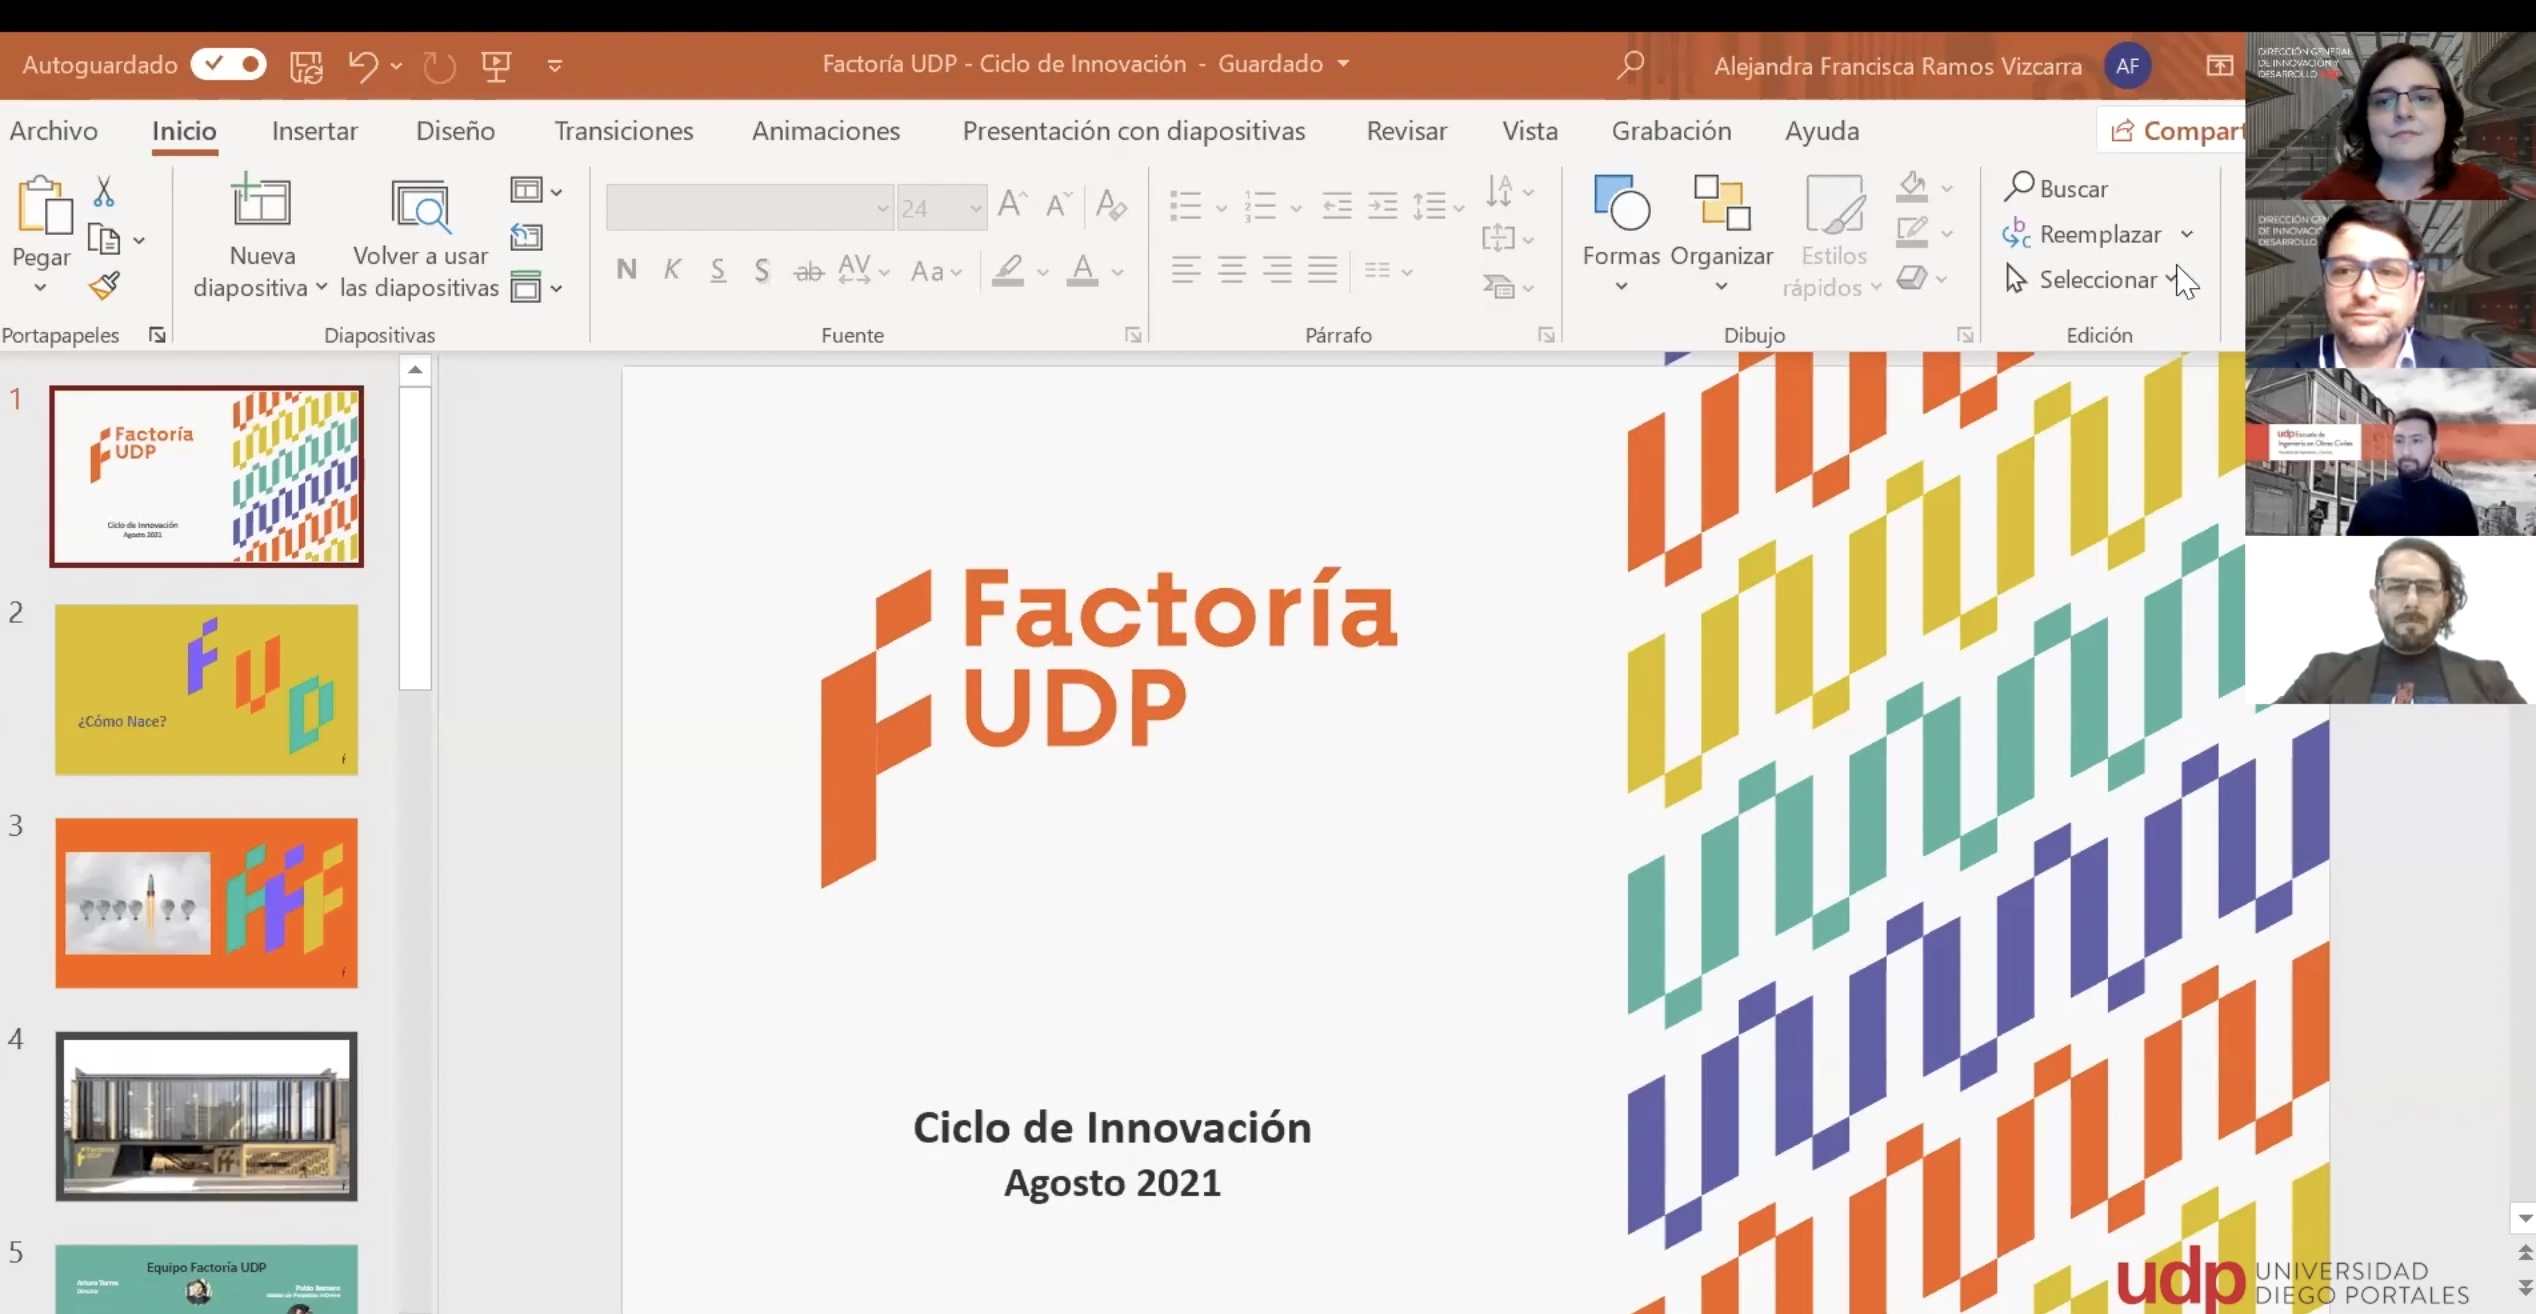Screen dimensions: 2536x1314
Task: Open the Seleccionar dropdown
Action: pyautogui.click(x=2092, y=280)
